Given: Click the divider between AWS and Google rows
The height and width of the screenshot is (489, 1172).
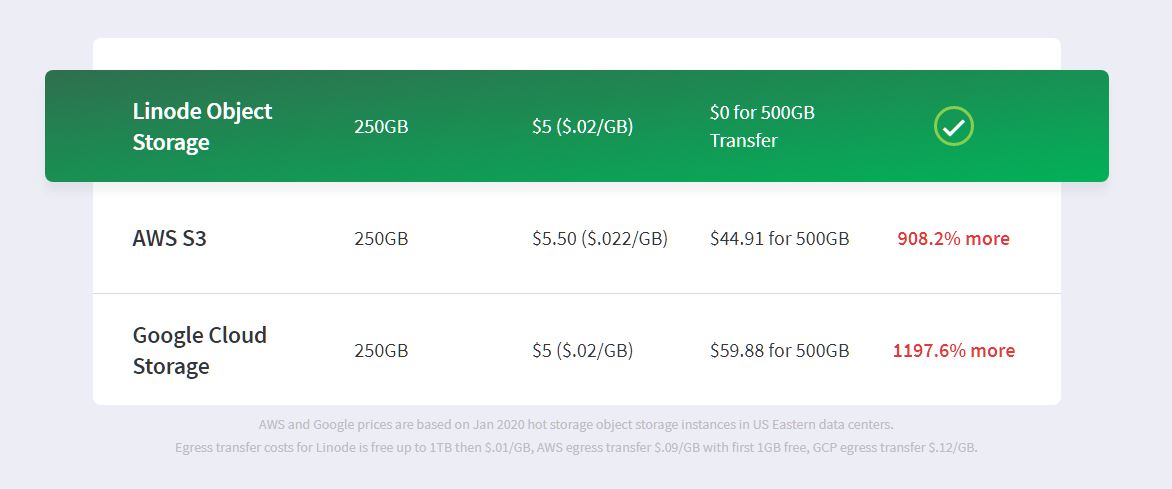Looking at the screenshot, I should [x=576, y=293].
